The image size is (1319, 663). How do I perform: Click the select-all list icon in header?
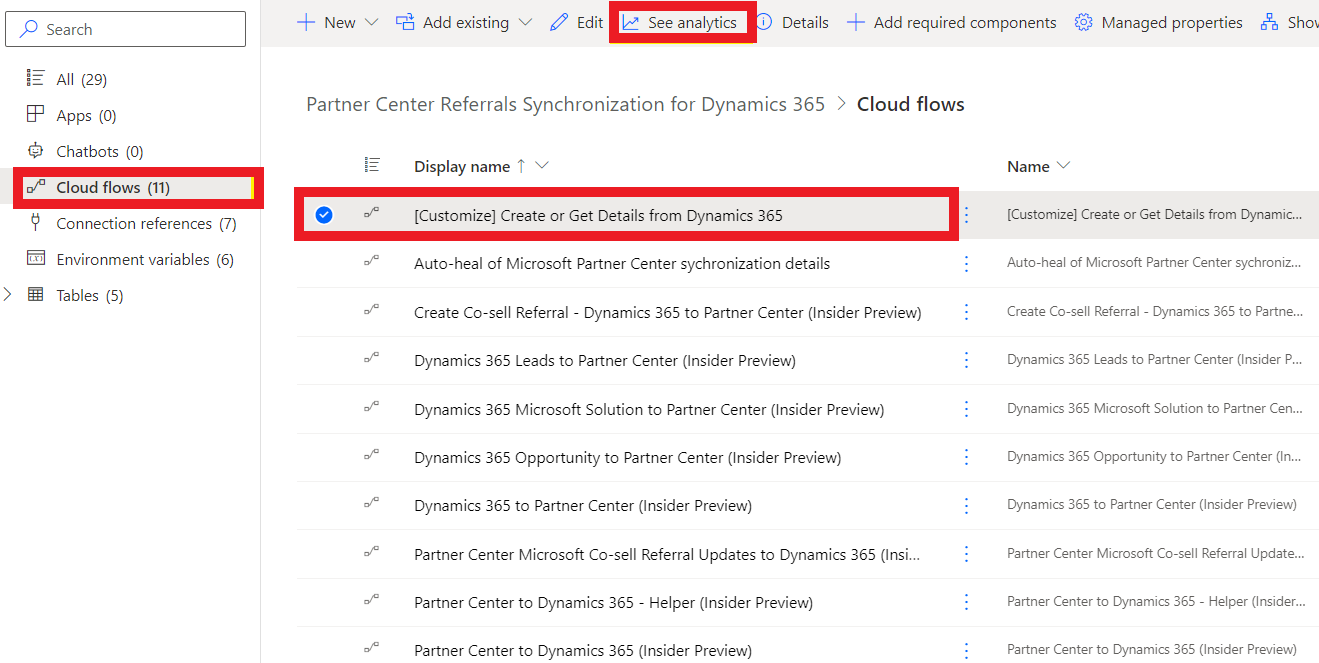(372, 165)
